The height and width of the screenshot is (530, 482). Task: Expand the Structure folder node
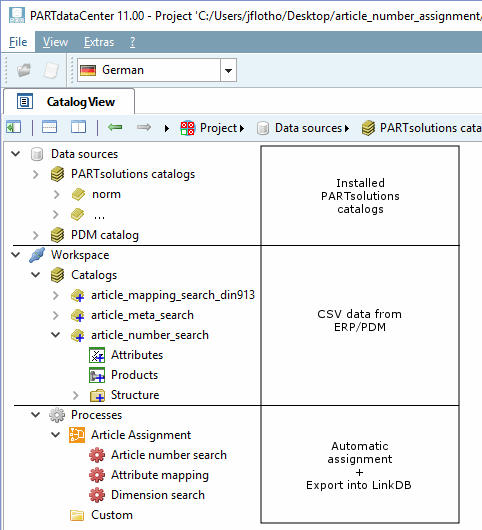76,395
